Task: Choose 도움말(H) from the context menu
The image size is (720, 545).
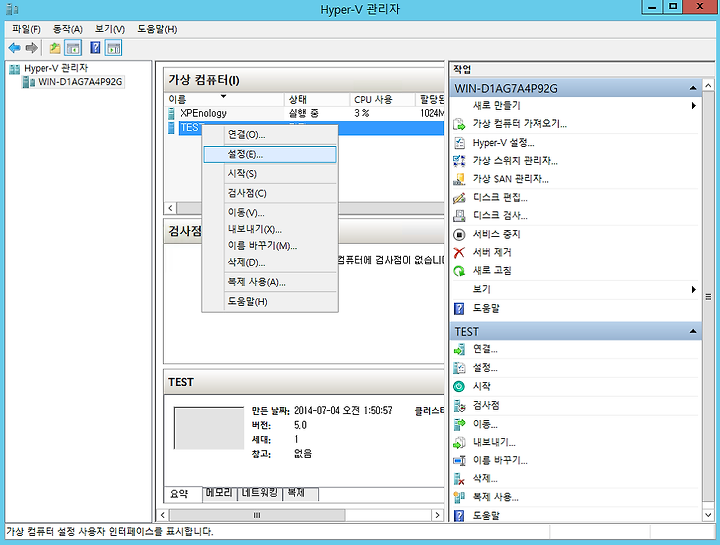Action: [270, 302]
